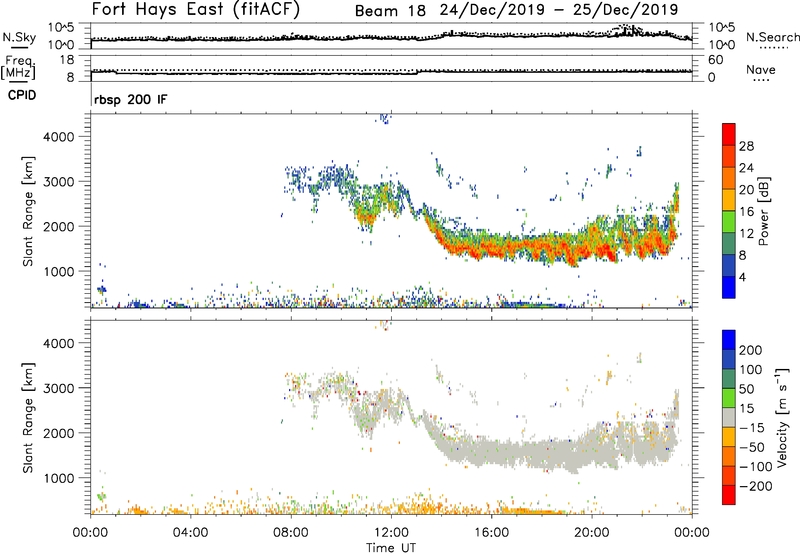This screenshot has width=800, height=554.
Task: Click the '200' velocity scale value
Action: click(x=751, y=350)
